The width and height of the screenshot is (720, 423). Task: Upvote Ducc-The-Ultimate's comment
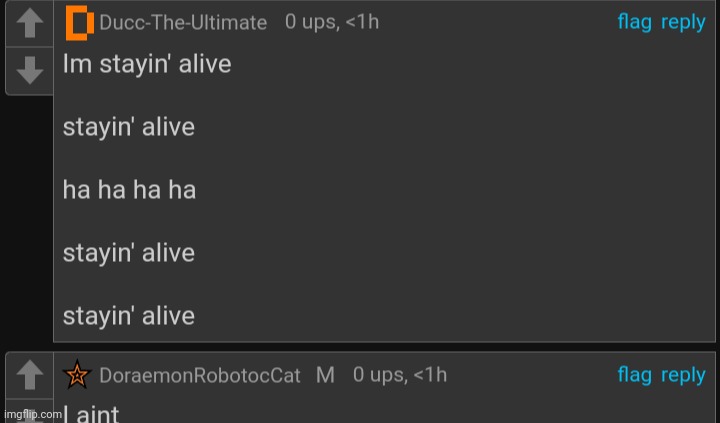(30, 23)
